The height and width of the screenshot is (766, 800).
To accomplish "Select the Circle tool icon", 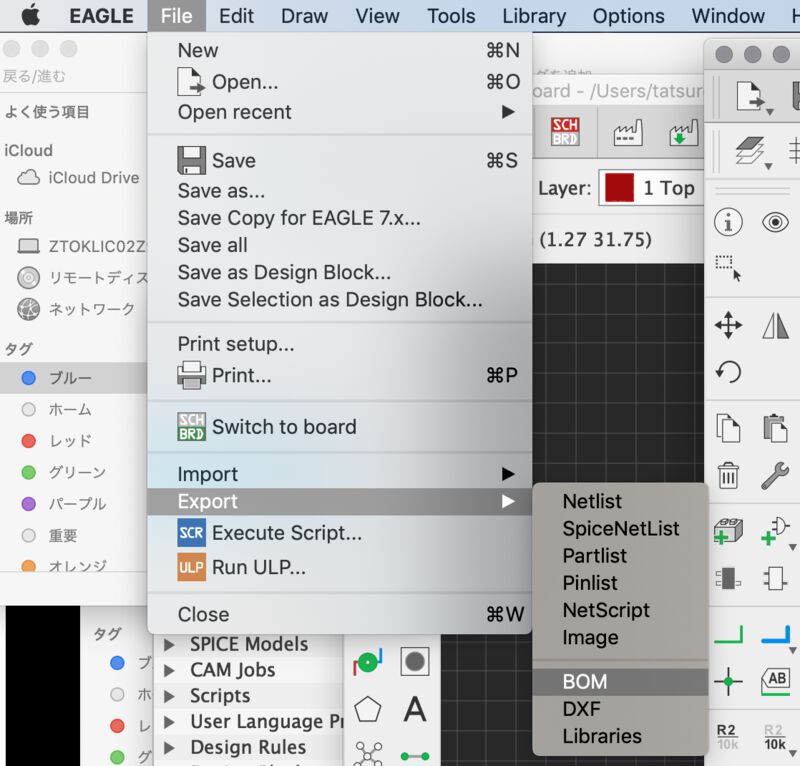I will (414, 661).
